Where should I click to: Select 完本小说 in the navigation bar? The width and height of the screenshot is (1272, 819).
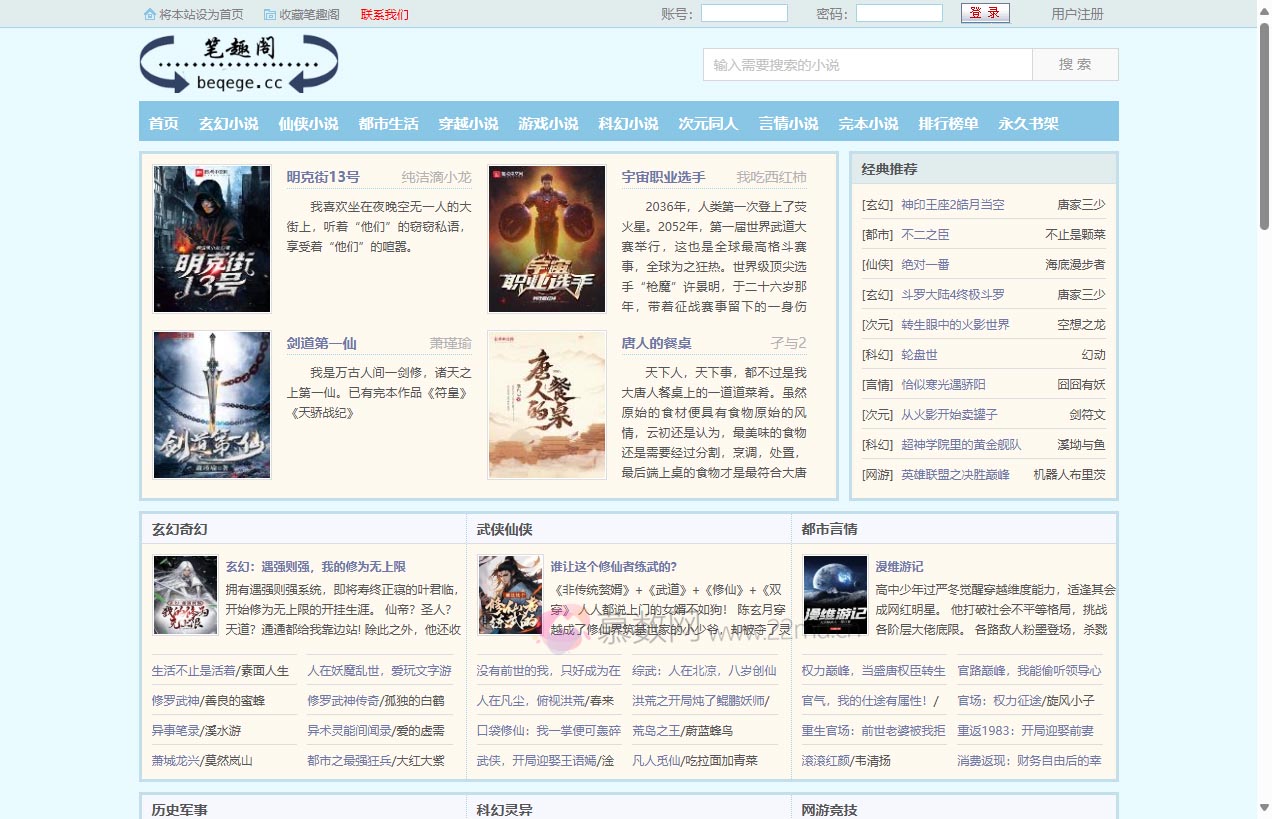coord(868,124)
